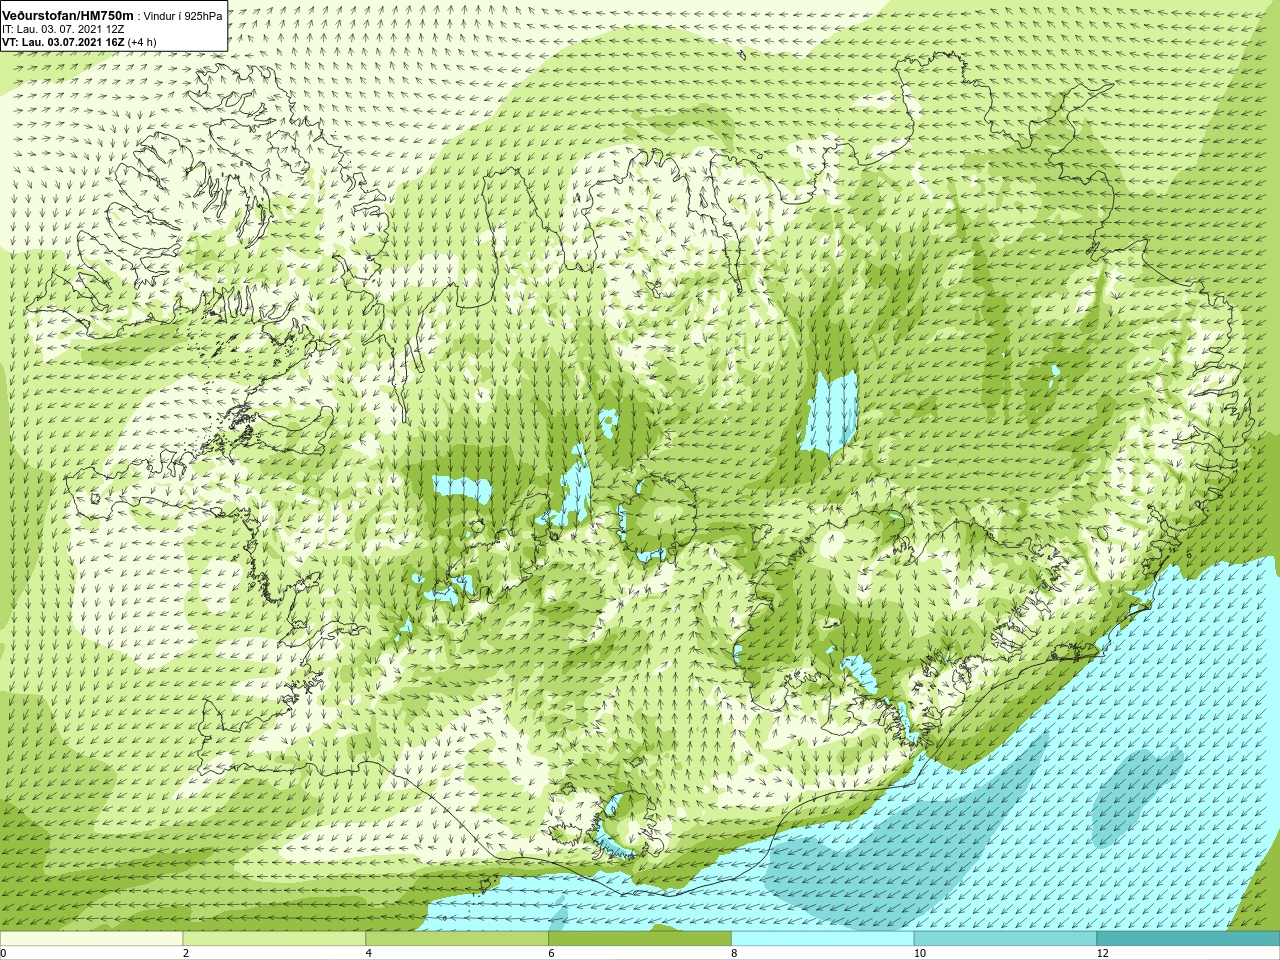1280x960 pixels.
Task: Click the 8–10 light cyan legend band
Action: 822,939
